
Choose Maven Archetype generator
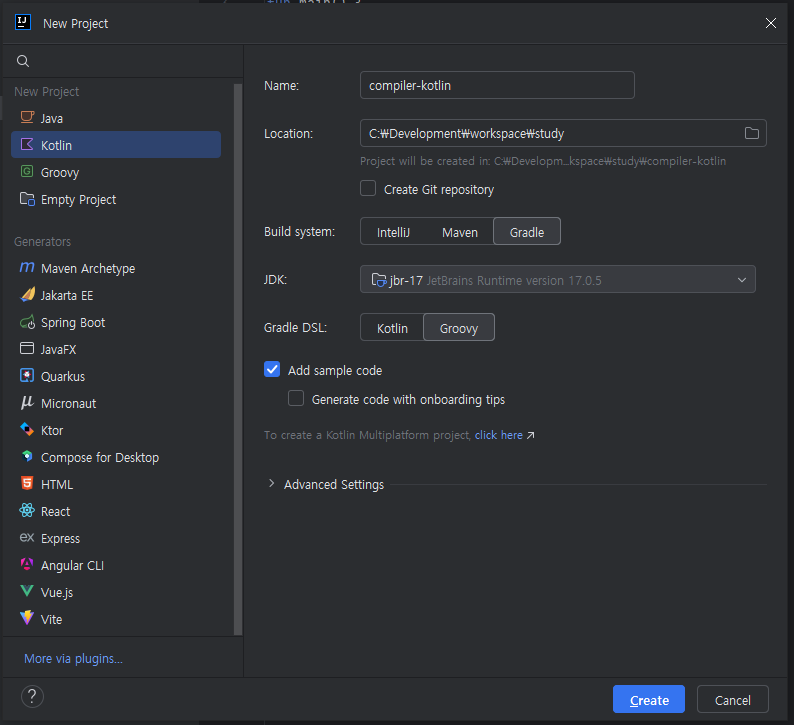coord(115,268)
